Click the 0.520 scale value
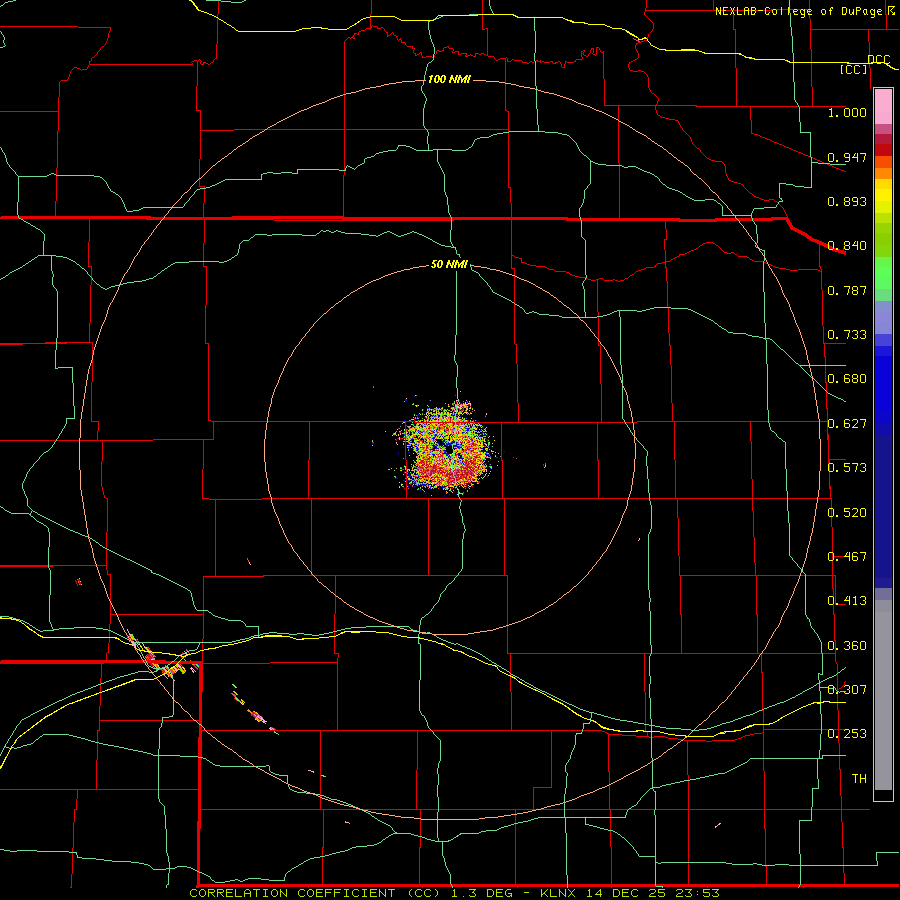This screenshot has width=900, height=900. coord(847,513)
